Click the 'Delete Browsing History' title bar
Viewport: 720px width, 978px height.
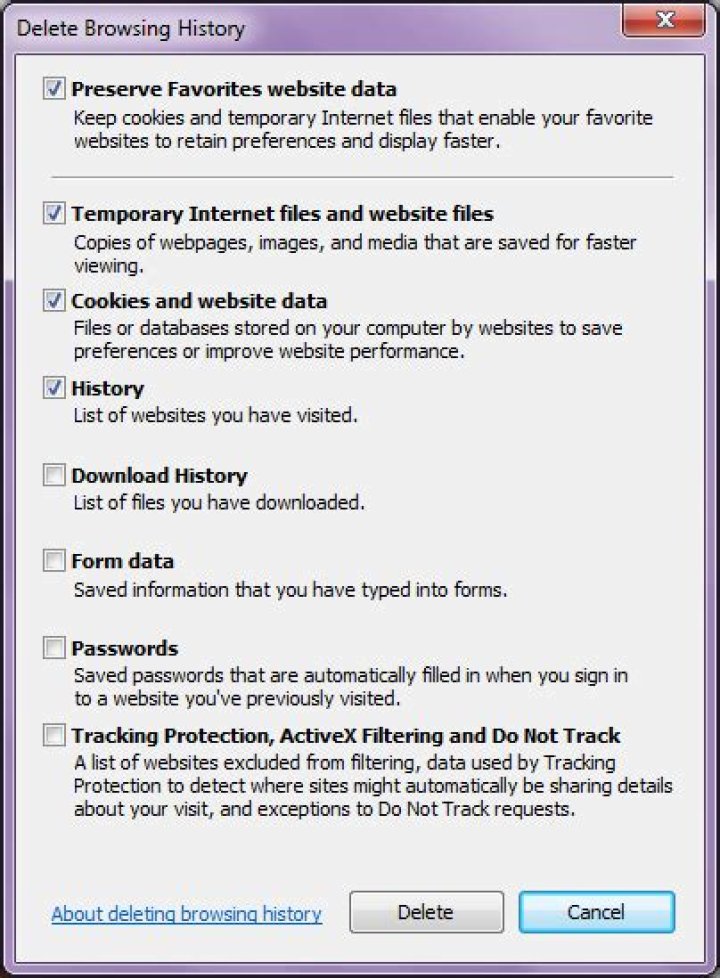(300, 28)
